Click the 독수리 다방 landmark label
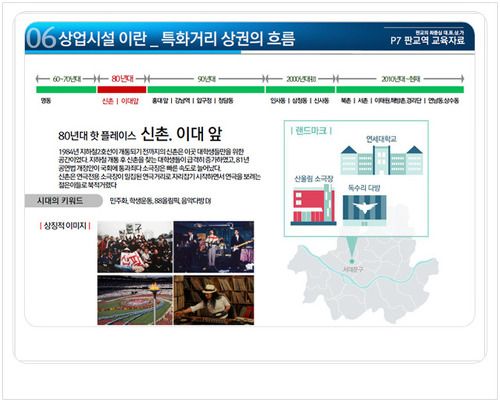 (364, 188)
